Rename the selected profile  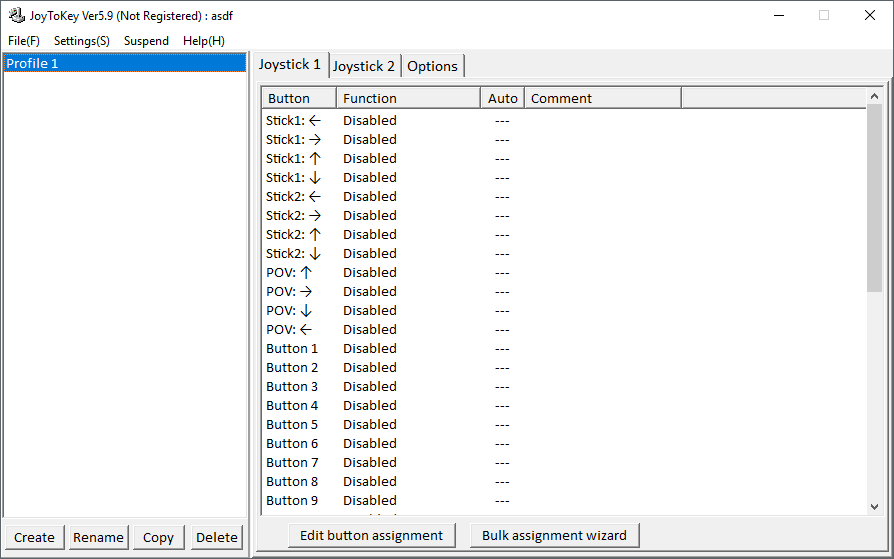tap(98, 537)
